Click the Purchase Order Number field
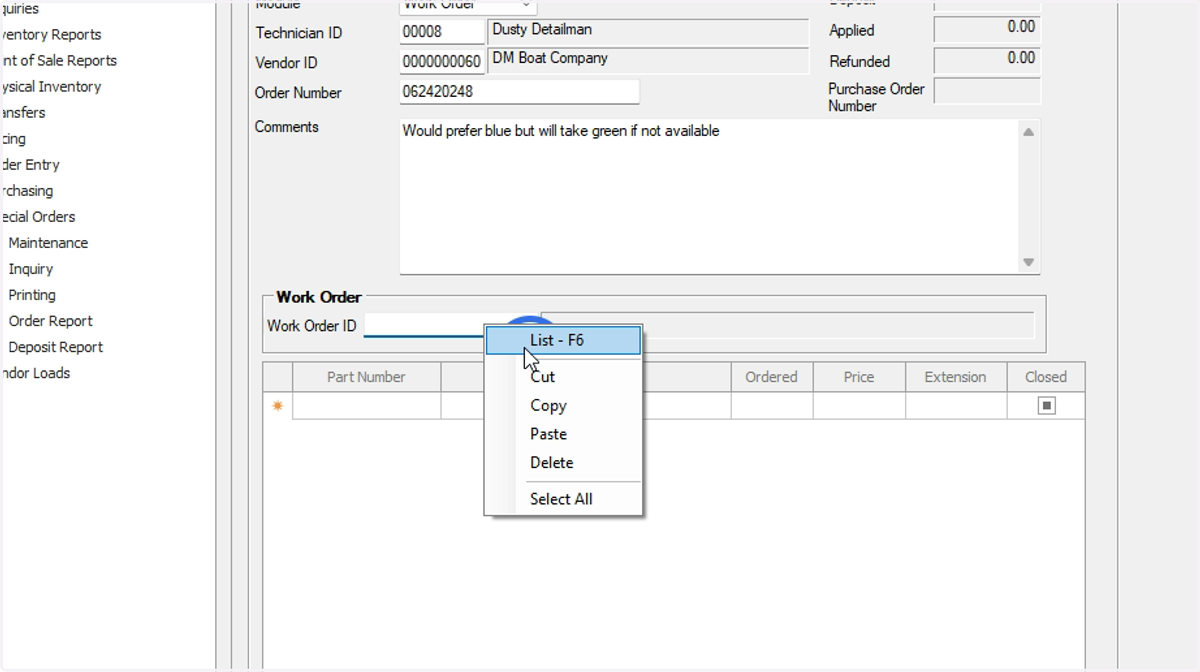 987,92
